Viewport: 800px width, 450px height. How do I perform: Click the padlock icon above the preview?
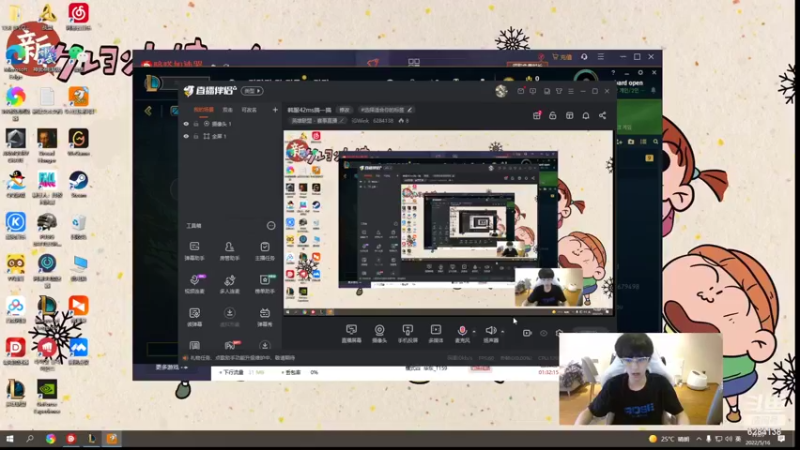tap(553, 116)
